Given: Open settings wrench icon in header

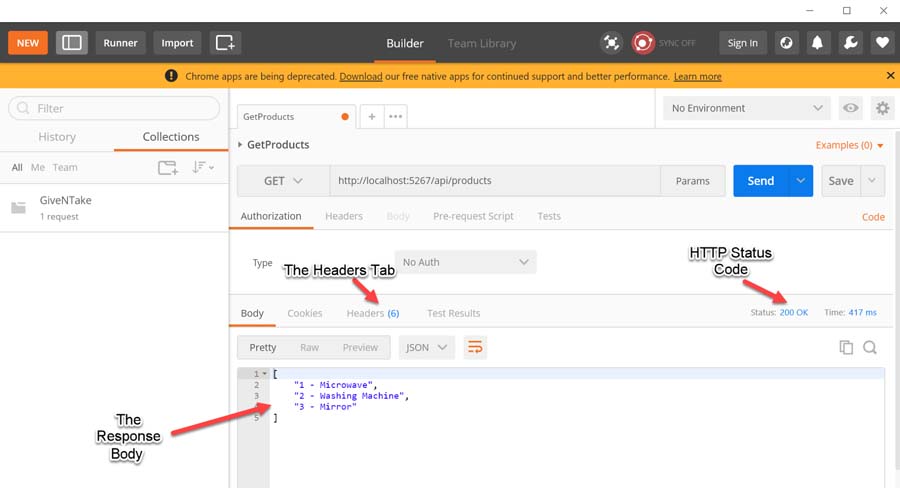Looking at the screenshot, I should pos(850,43).
